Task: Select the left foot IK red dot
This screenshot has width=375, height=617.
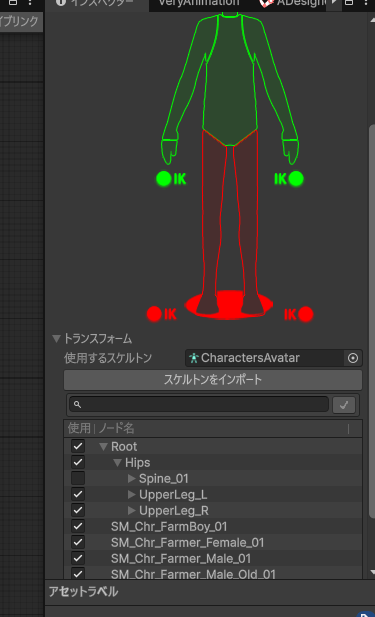Action: tap(154, 314)
